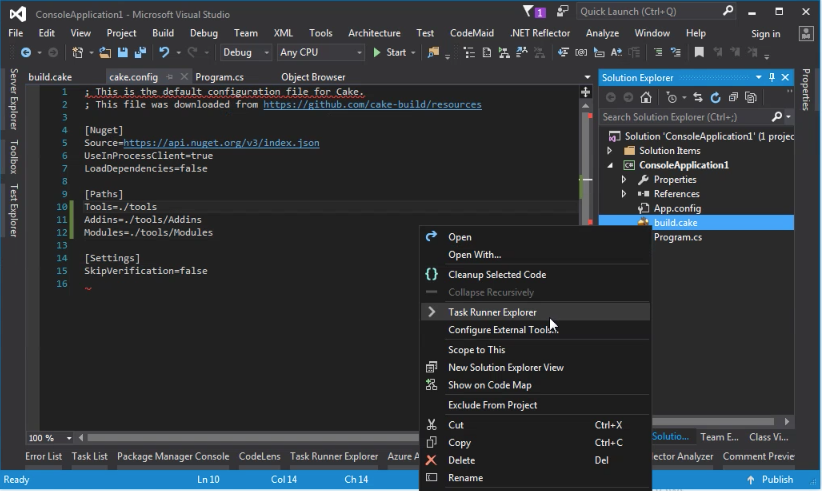Click the Visual Studio logo in the title bar

click(x=18, y=14)
